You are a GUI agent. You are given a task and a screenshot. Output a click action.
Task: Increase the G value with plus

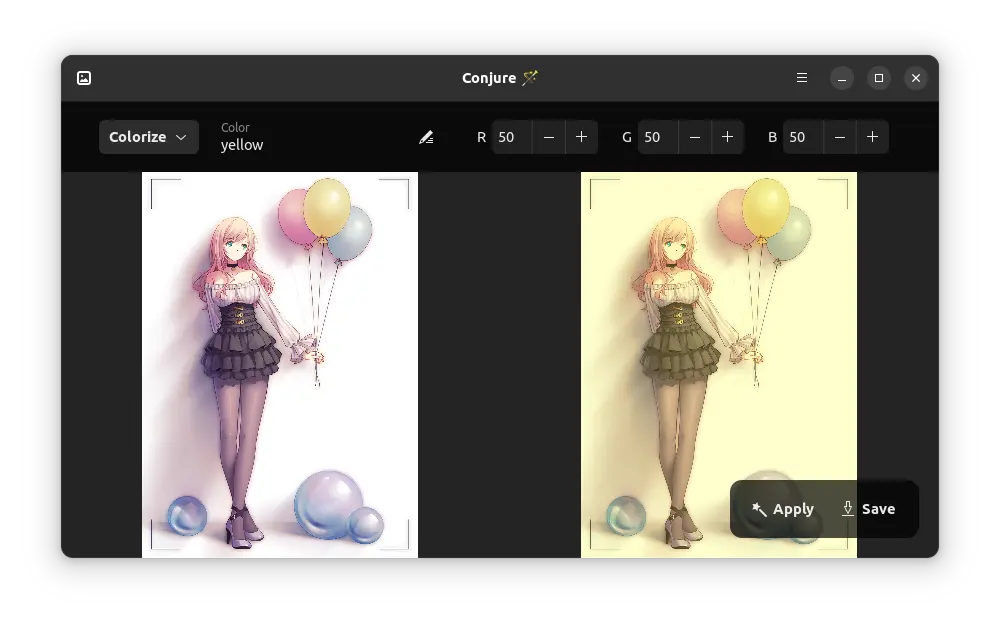727,137
